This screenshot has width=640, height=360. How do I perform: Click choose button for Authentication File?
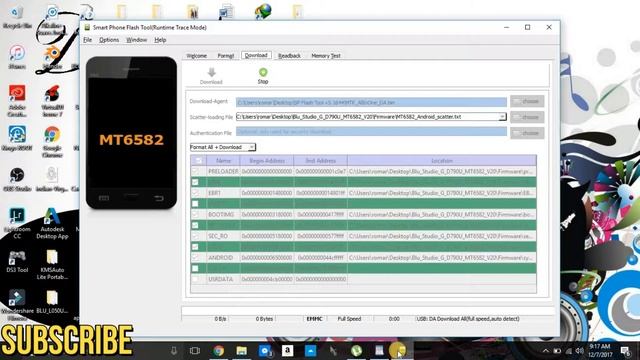coord(527,133)
